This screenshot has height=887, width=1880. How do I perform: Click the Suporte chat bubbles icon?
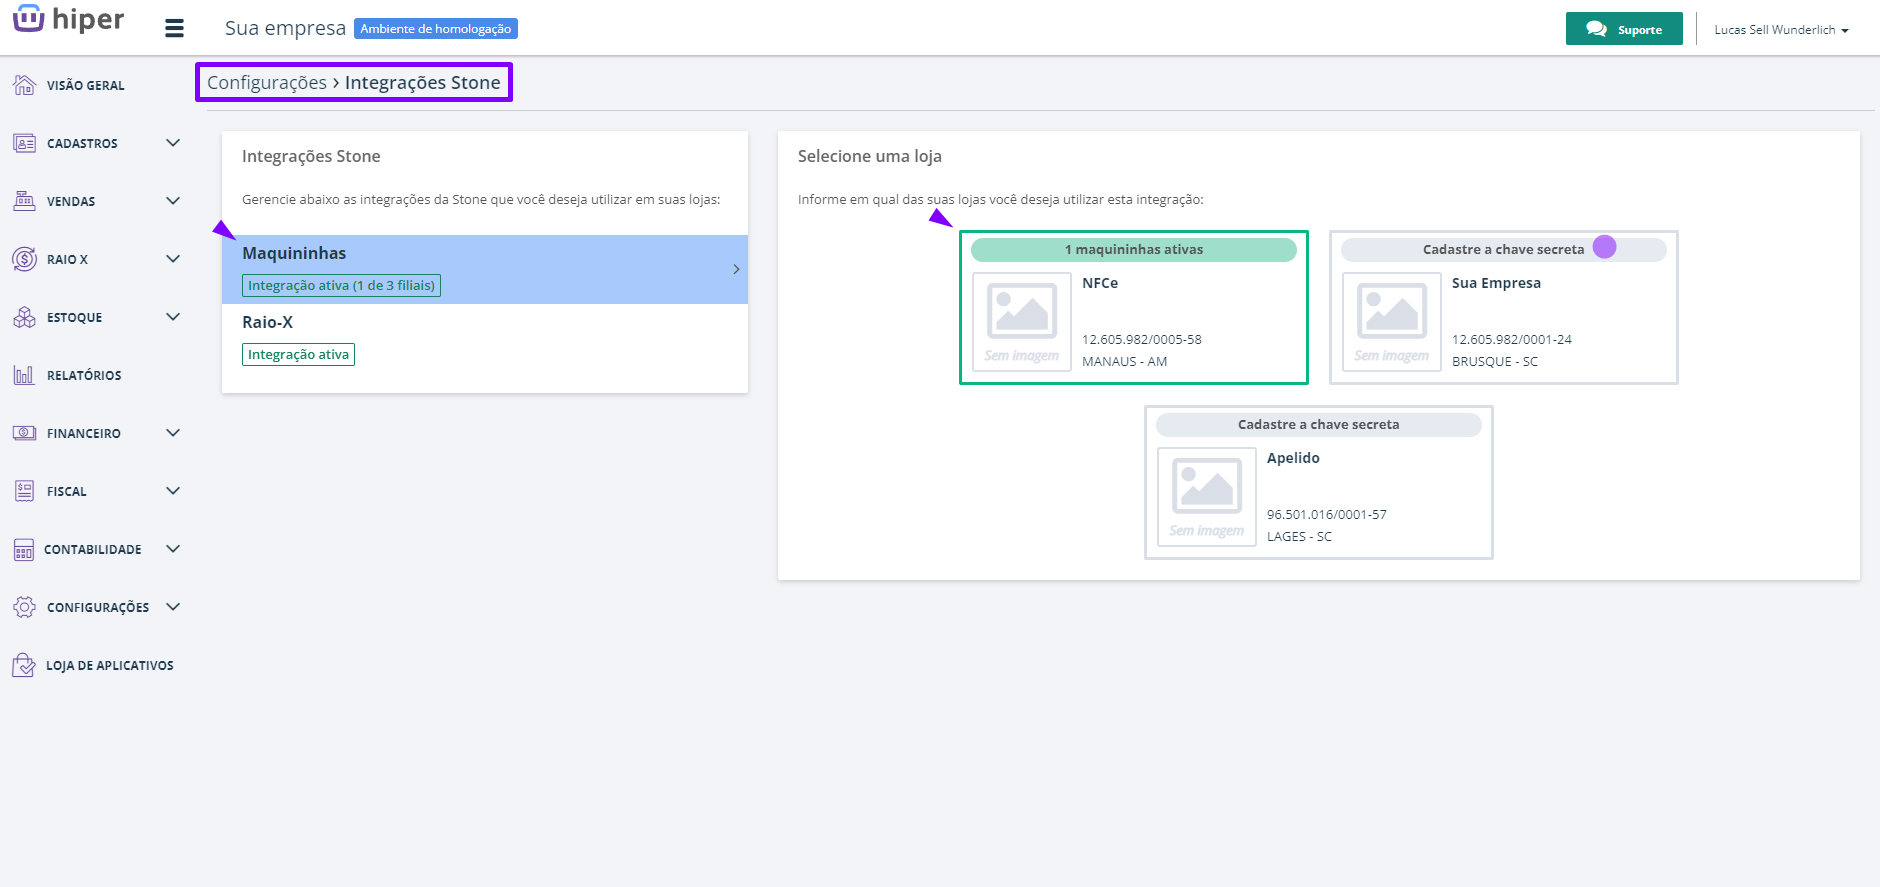point(1597,29)
